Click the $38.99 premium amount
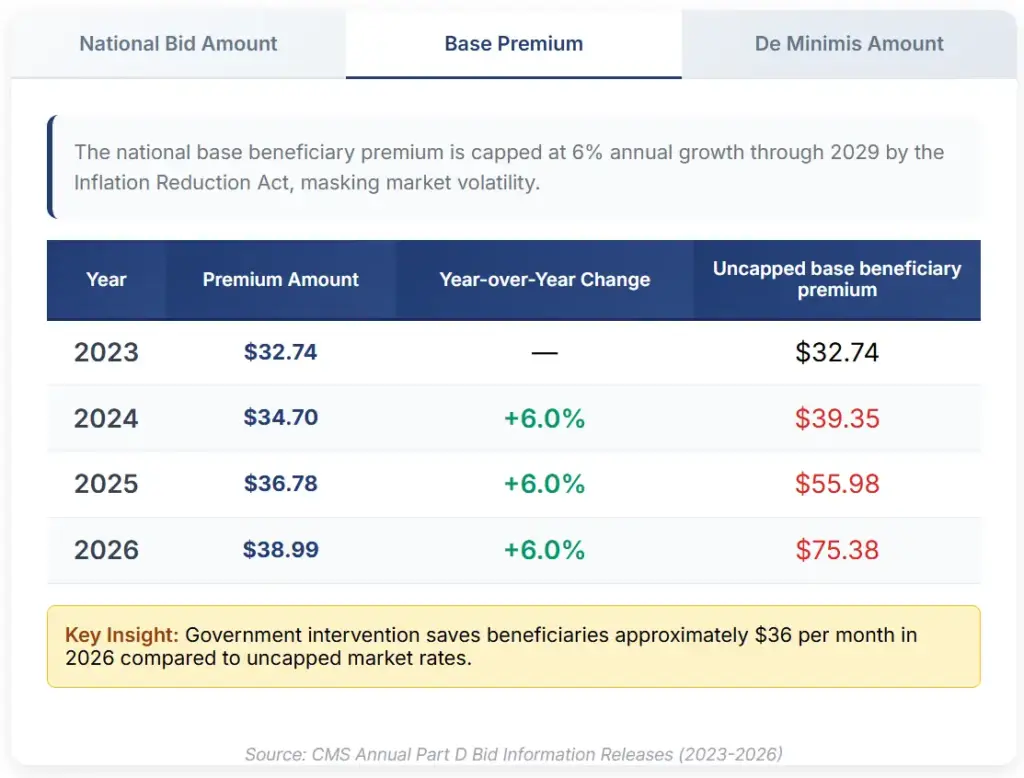The width and height of the screenshot is (1024, 778). click(x=281, y=550)
